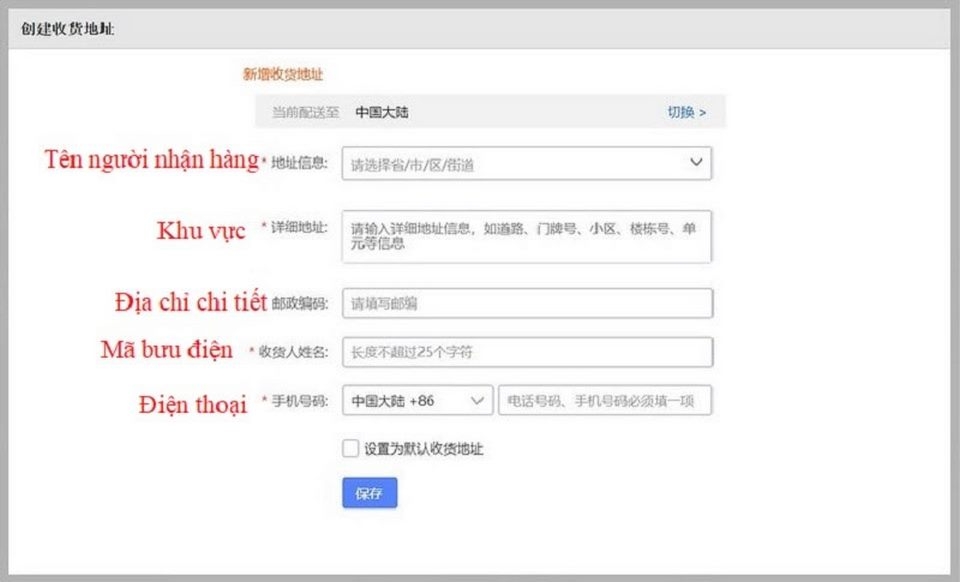Image resolution: width=960 pixels, height=582 pixels.
Task: Expand the 中国大陆 +86 country code dropdown
Action: pos(415,400)
